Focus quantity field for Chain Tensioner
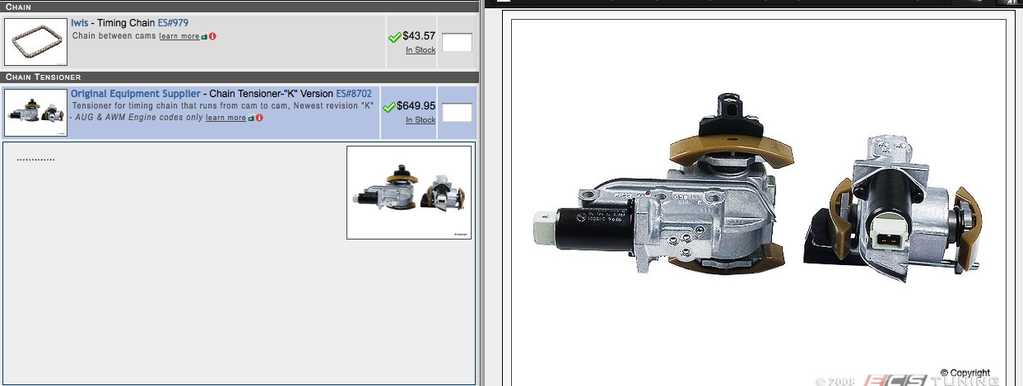 point(457,112)
